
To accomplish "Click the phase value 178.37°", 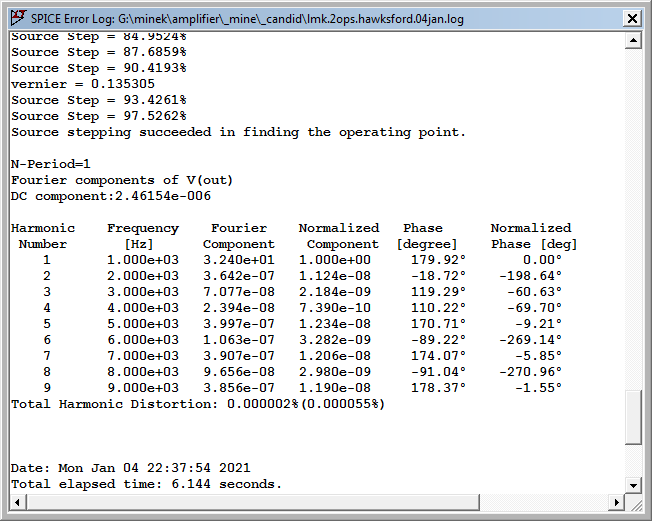I will click(x=438, y=388).
